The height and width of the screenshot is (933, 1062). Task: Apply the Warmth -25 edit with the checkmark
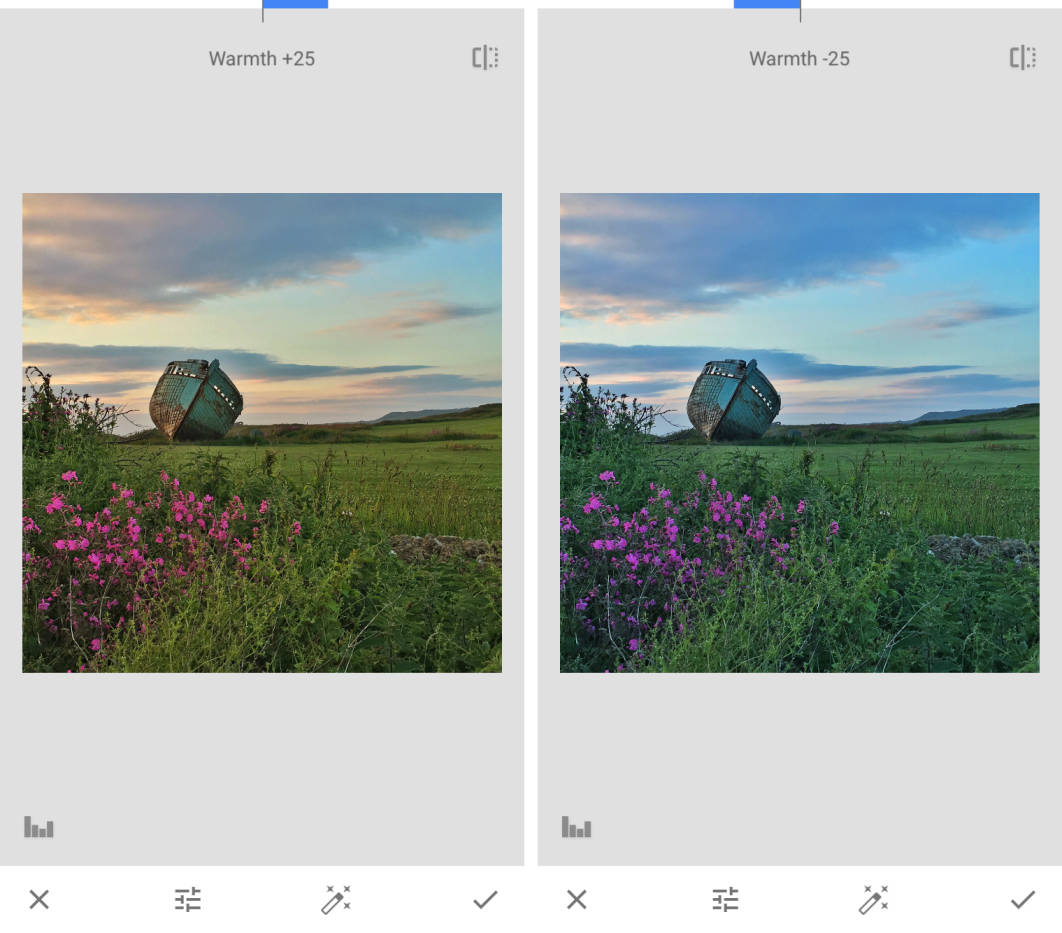click(x=1023, y=899)
